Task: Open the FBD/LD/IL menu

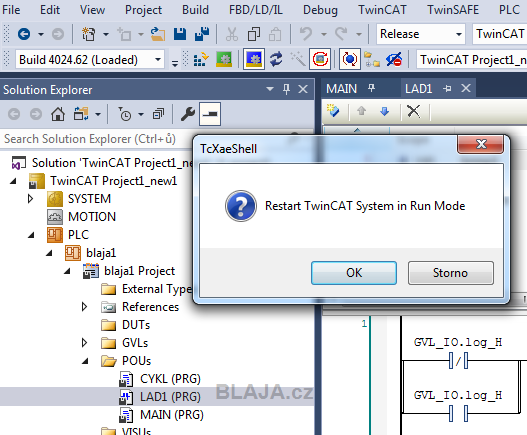Action: coord(256,10)
